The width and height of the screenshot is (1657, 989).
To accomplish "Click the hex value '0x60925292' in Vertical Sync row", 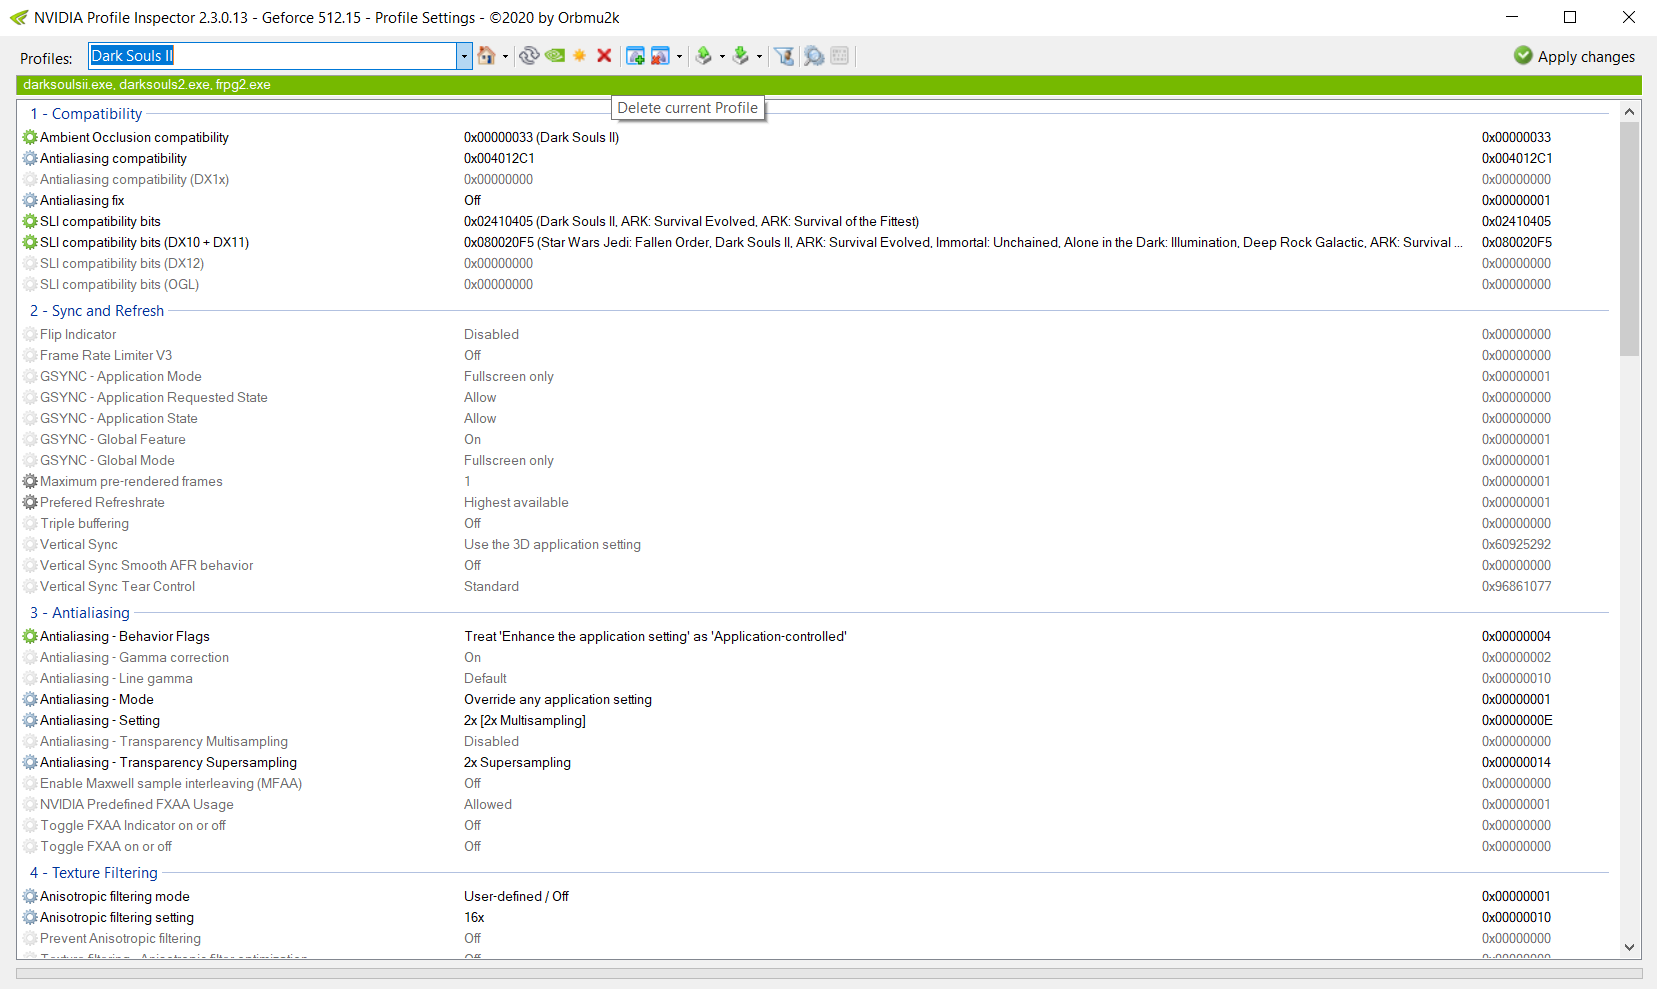I will click(x=1516, y=544).
